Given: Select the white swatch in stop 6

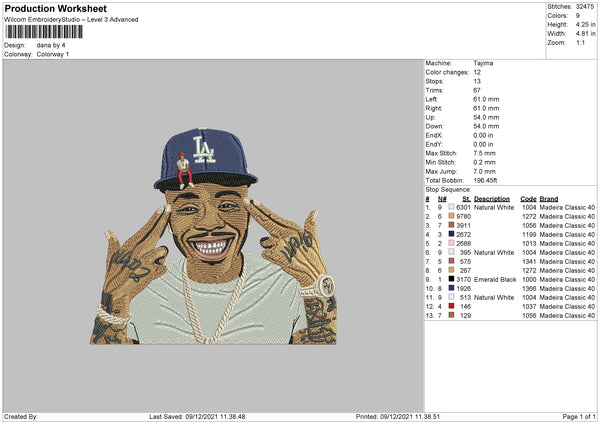Looking at the screenshot, I should (451, 252).
